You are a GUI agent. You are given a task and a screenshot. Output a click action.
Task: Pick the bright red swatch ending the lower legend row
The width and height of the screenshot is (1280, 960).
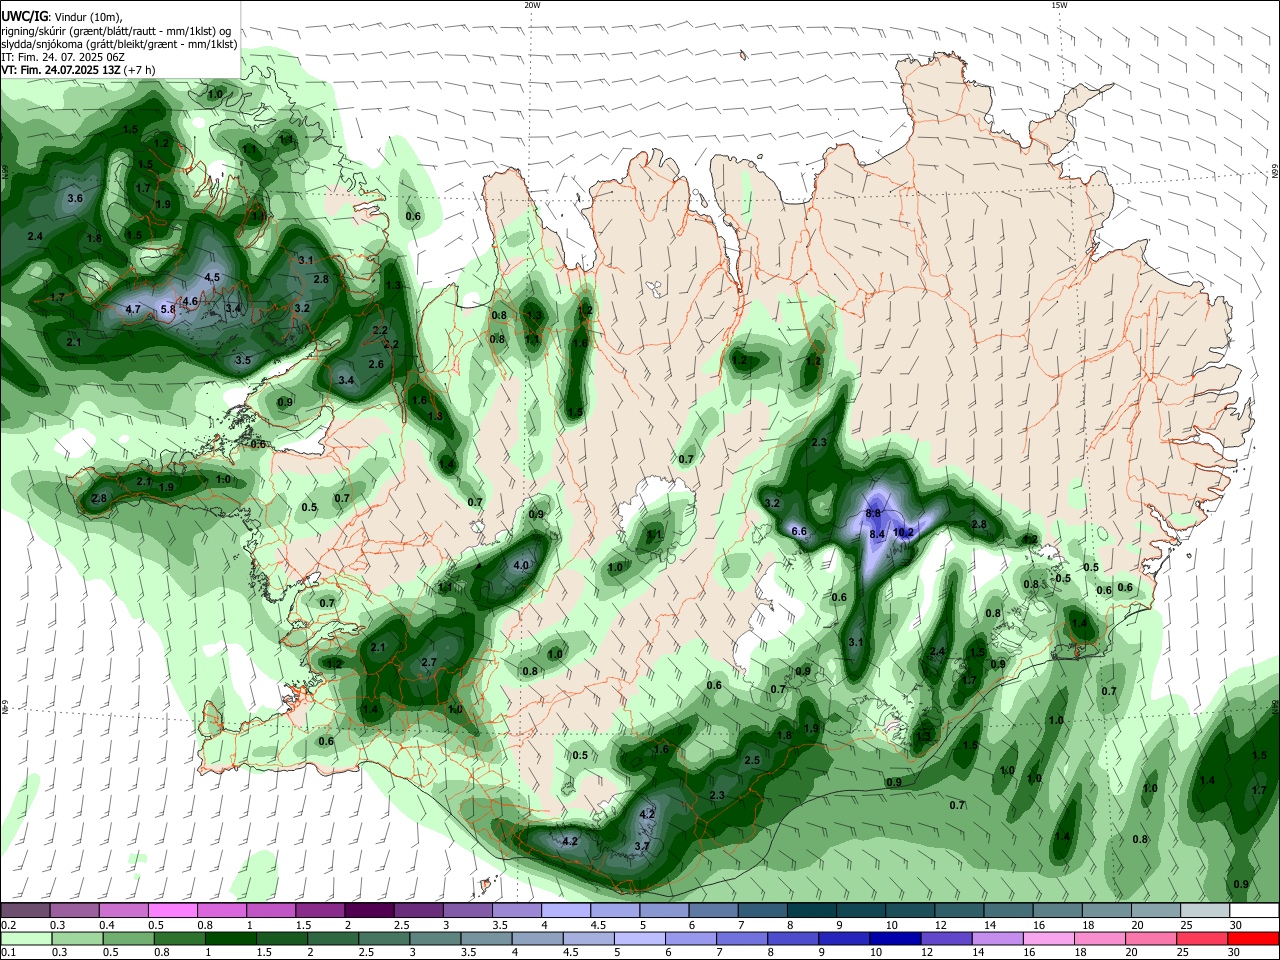pyautogui.click(x=1253, y=938)
